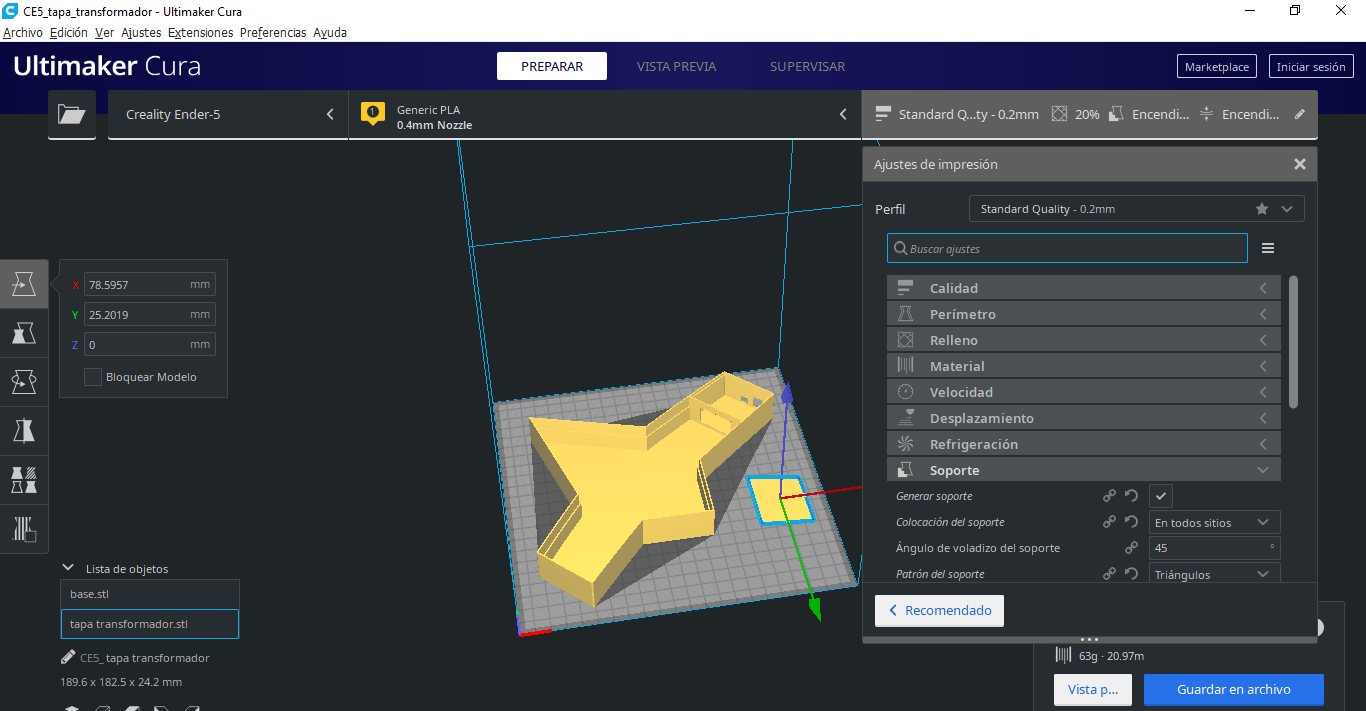Select the Move tool in left toolbar
Screen dimensions: 1366x711
coord(24,285)
